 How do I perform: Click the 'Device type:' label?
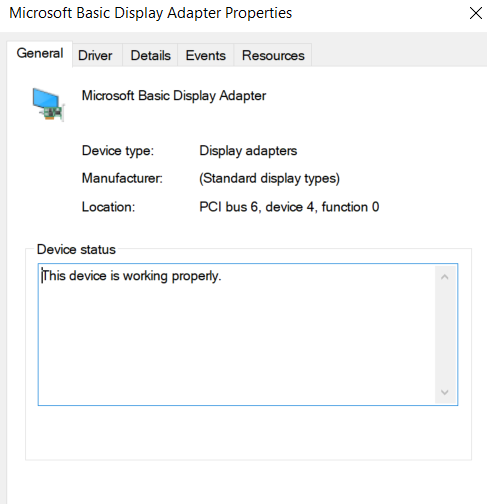[118, 151]
